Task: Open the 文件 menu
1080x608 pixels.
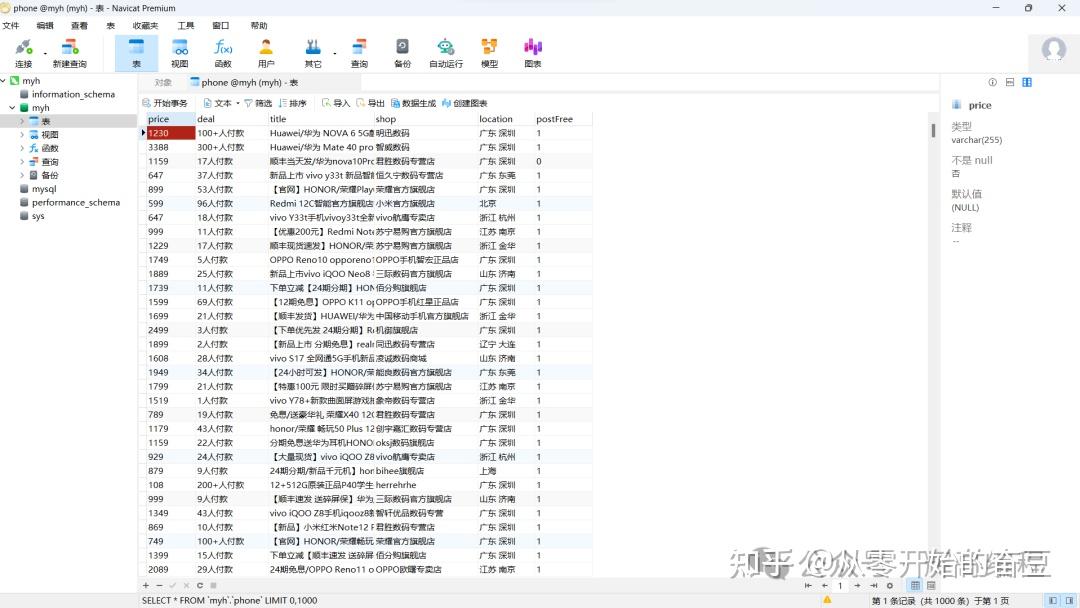Action: (x=11, y=25)
